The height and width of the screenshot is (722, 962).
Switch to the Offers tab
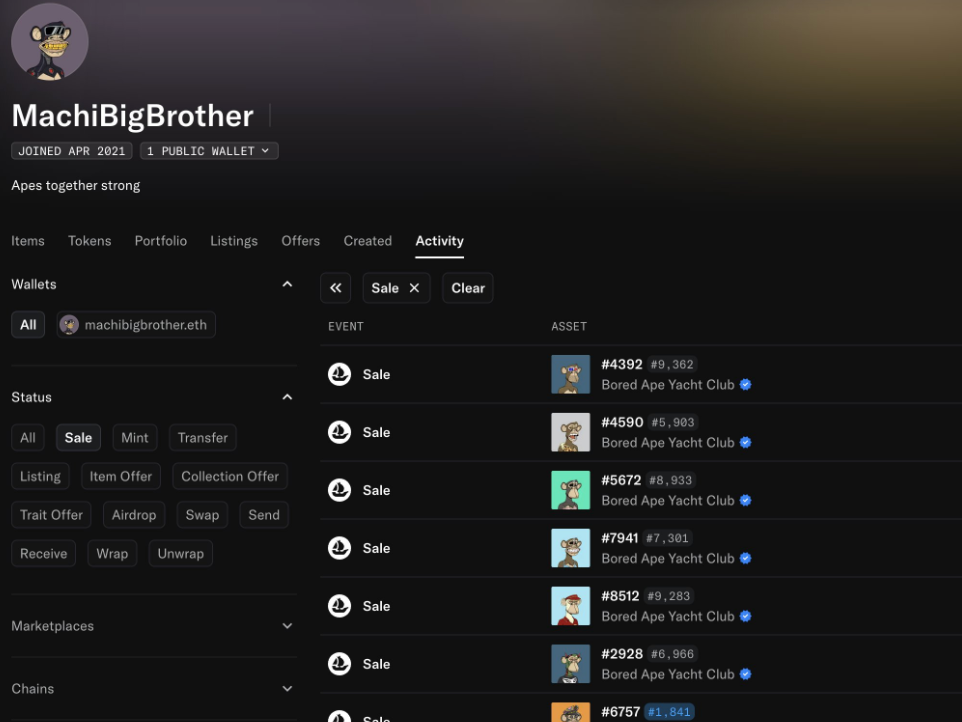click(x=301, y=240)
